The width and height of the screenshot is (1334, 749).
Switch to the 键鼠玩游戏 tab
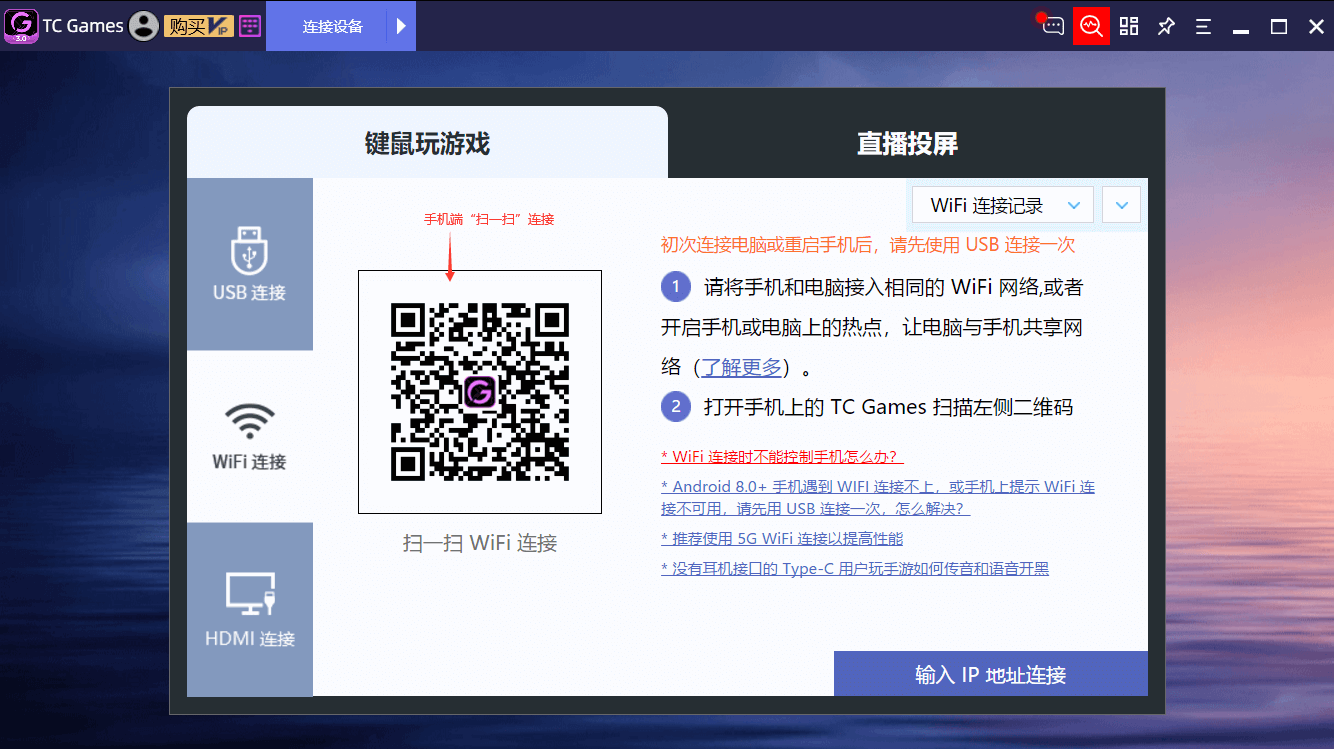coord(427,143)
